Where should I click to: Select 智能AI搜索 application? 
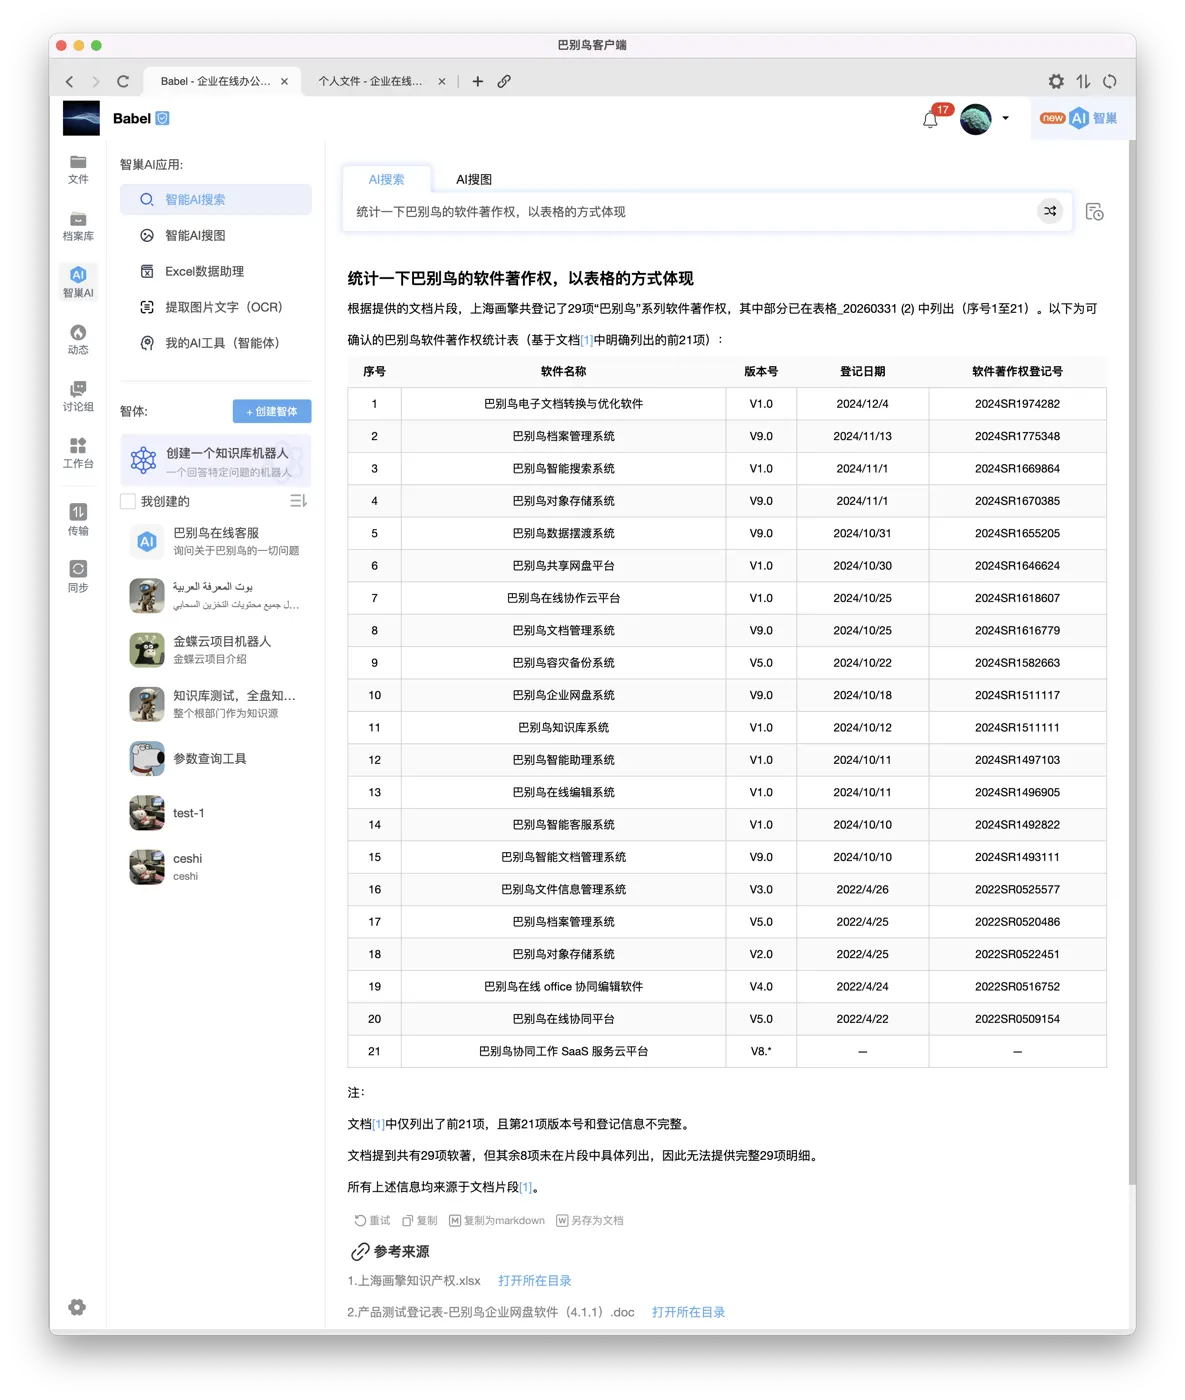[216, 199]
